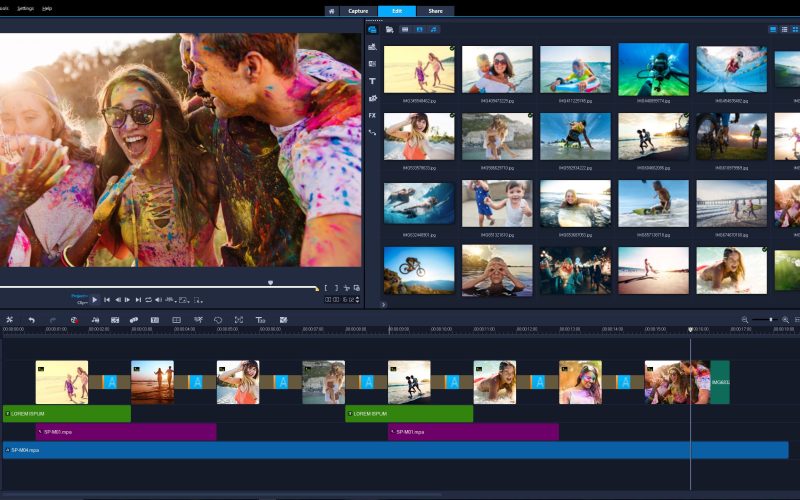Set the mark-in point bracket
800x500 pixels.
click(x=327, y=288)
